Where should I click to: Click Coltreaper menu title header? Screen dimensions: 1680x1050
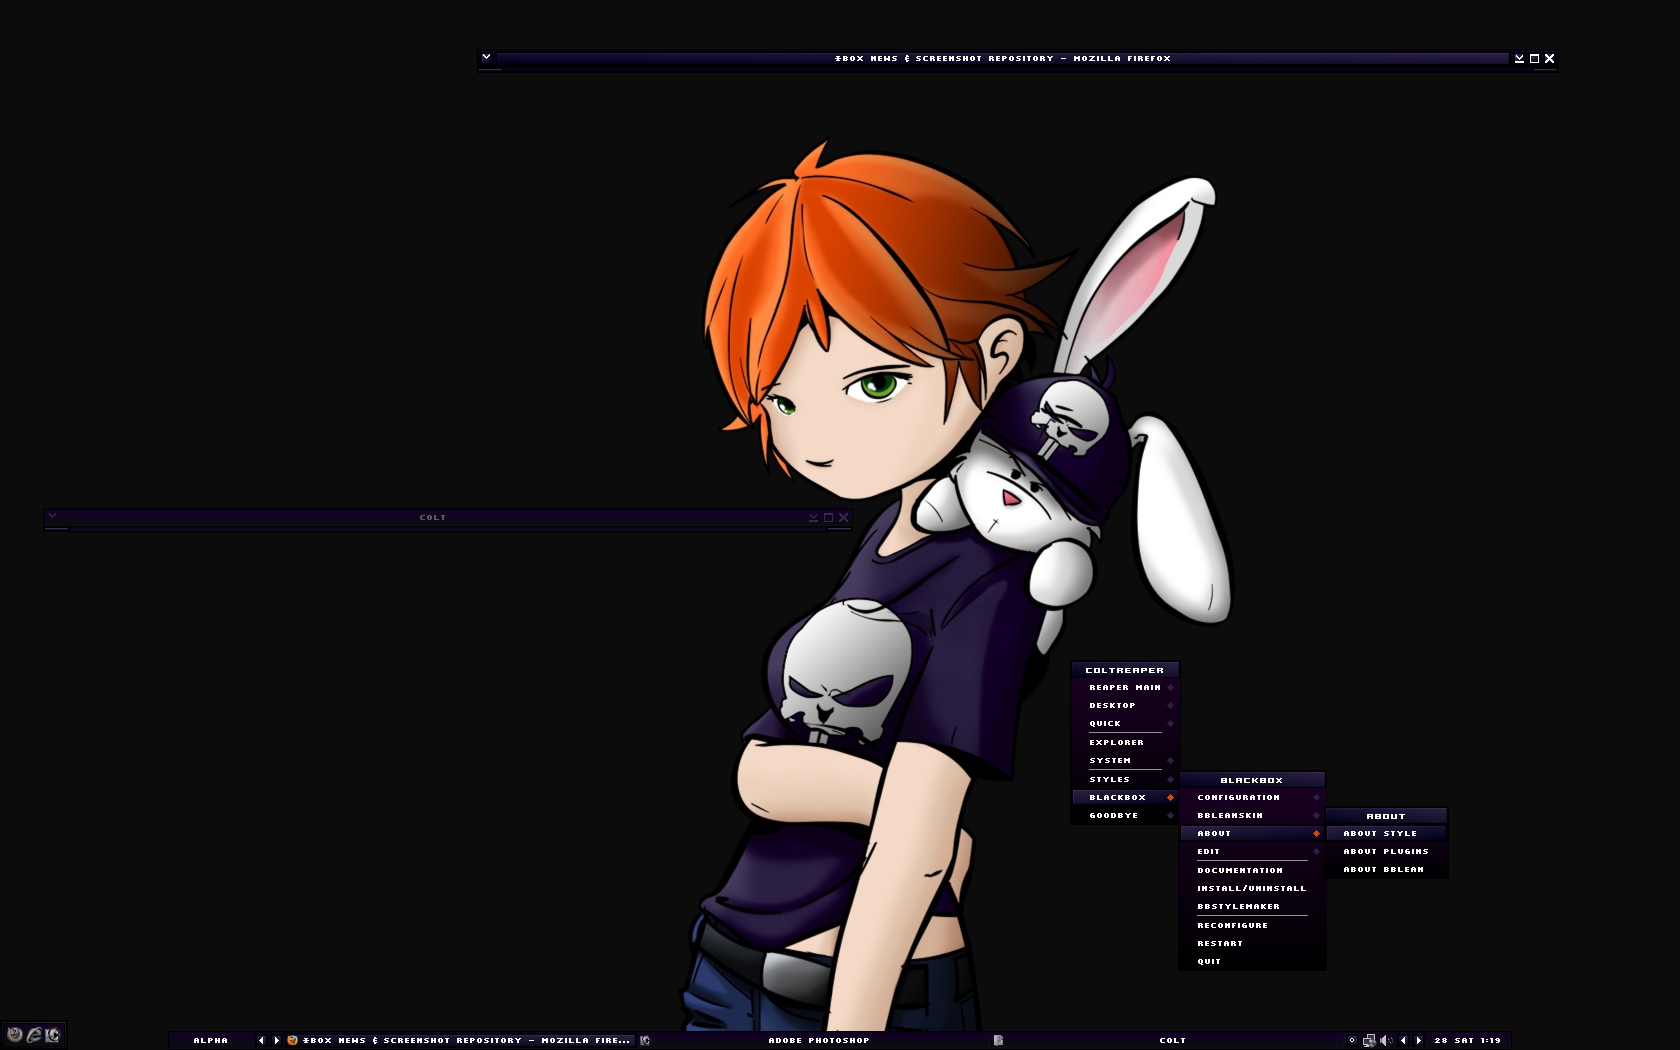click(x=1125, y=670)
